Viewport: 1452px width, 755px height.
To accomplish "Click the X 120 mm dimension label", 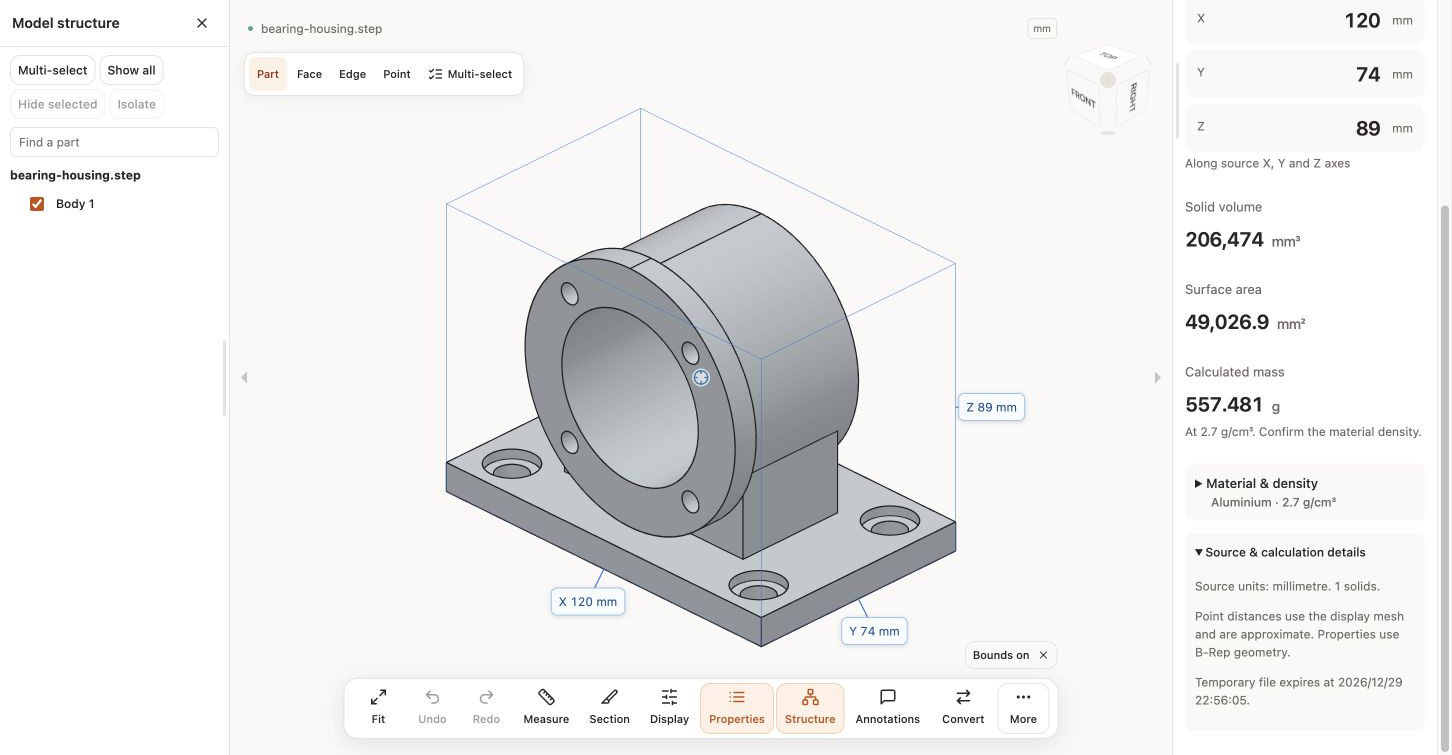I will point(588,602).
